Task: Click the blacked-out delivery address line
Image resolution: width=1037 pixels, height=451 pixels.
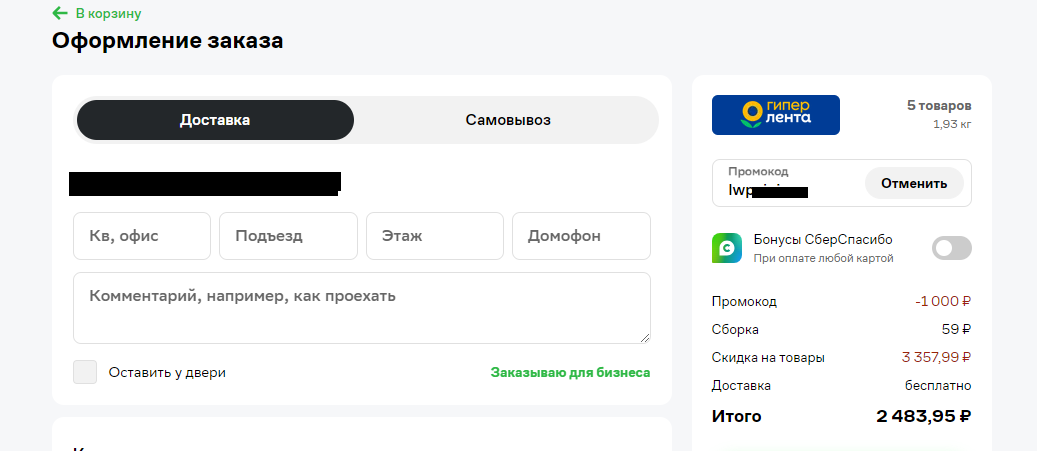Action: pyautogui.click(x=205, y=183)
